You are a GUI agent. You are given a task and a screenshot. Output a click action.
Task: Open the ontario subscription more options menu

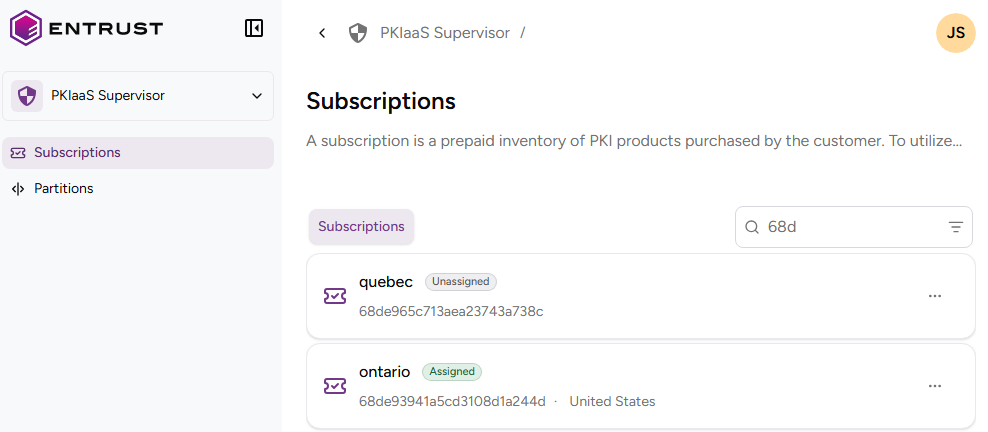[x=935, y=386]
